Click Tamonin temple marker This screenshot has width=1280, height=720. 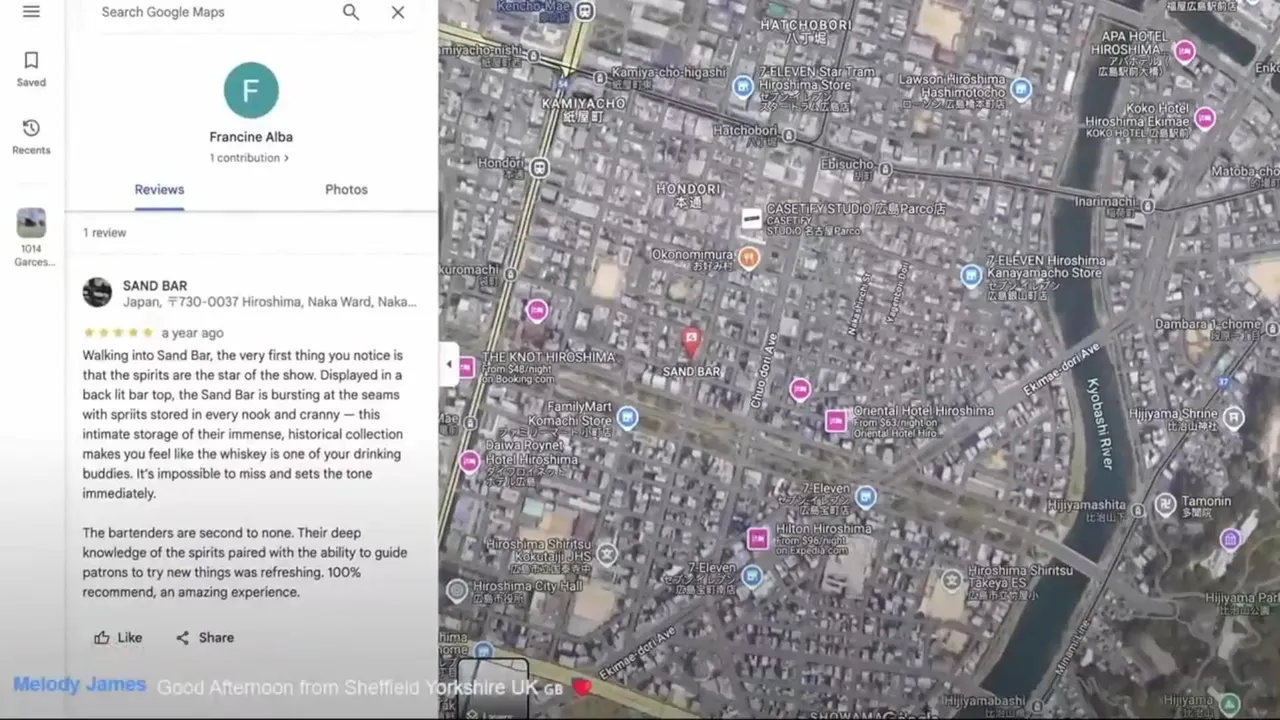coord(1165,504)
